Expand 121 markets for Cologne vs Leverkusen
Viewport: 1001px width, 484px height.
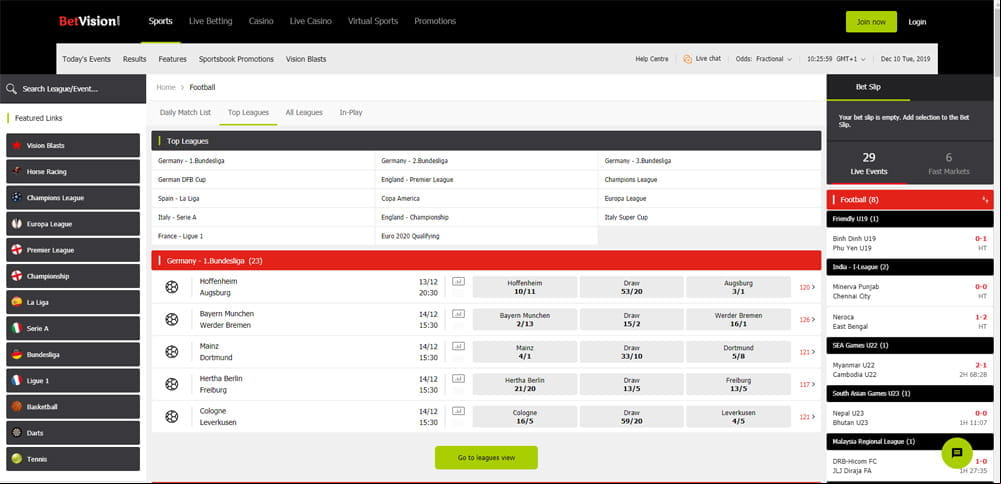point(808,417)
